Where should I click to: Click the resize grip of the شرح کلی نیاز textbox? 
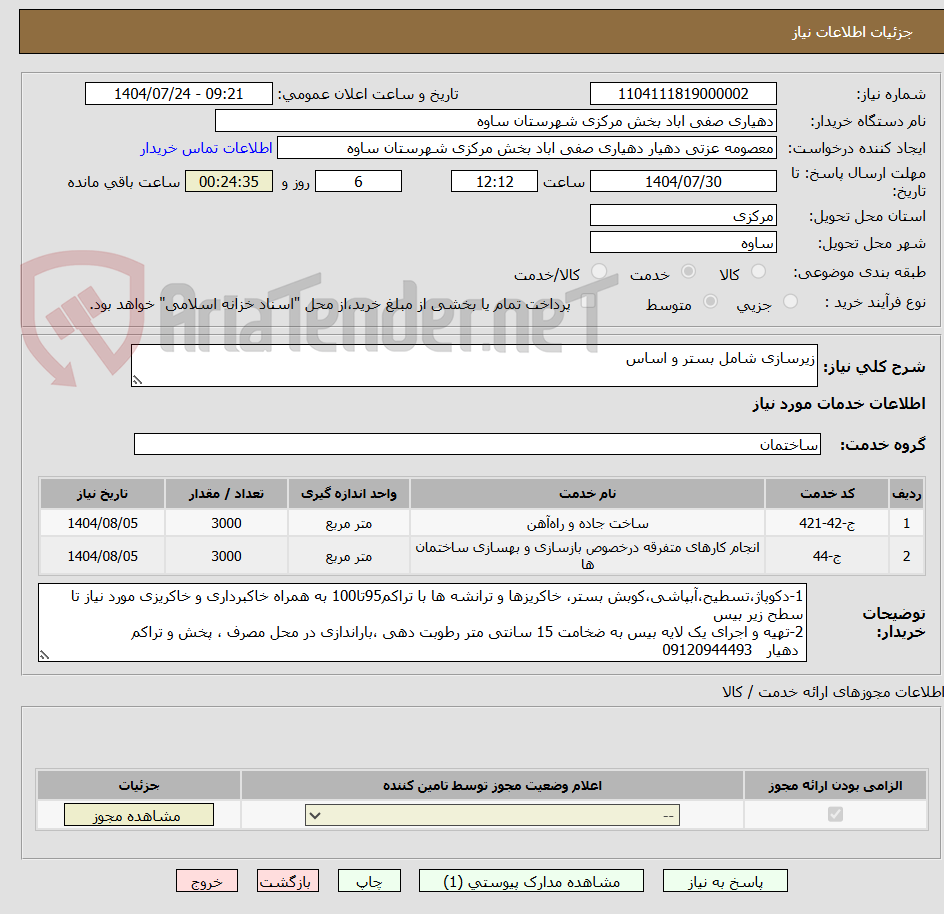(137, 381)
